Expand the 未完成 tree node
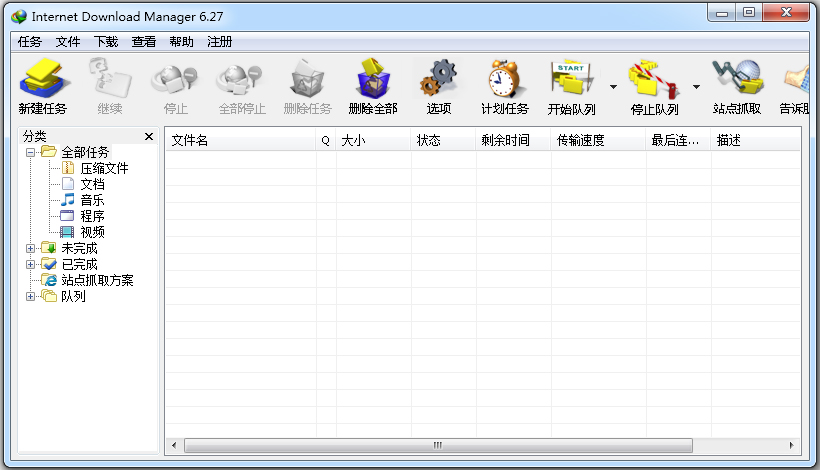Viewport: 820px width, 470px height. pos(31,248)
